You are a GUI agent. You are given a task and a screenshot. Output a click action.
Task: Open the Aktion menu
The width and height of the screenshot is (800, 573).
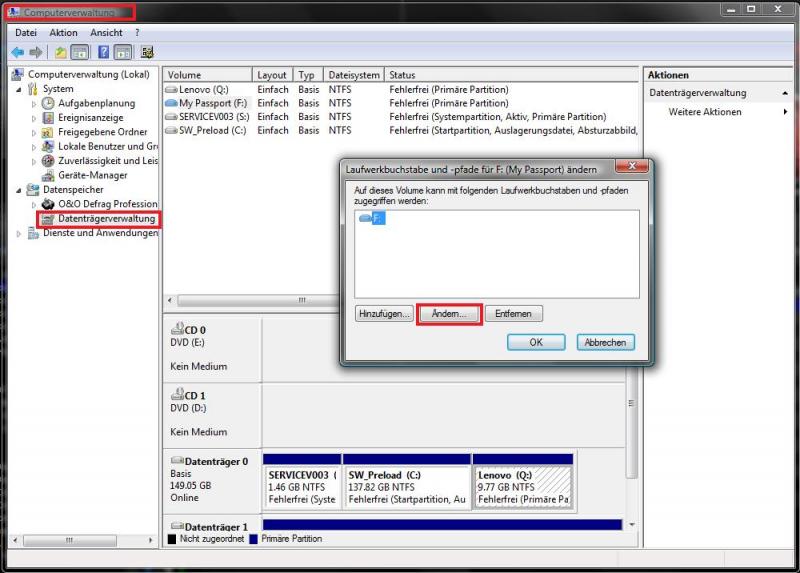click(x=63, y=33)
